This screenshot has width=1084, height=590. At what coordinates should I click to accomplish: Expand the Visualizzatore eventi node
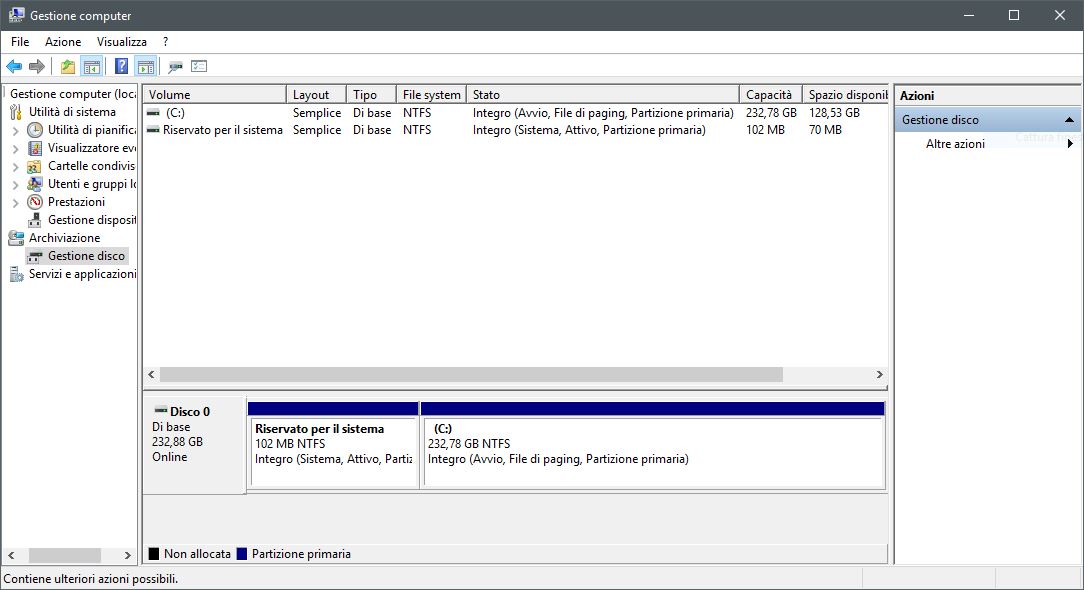[x=15, y=148]
